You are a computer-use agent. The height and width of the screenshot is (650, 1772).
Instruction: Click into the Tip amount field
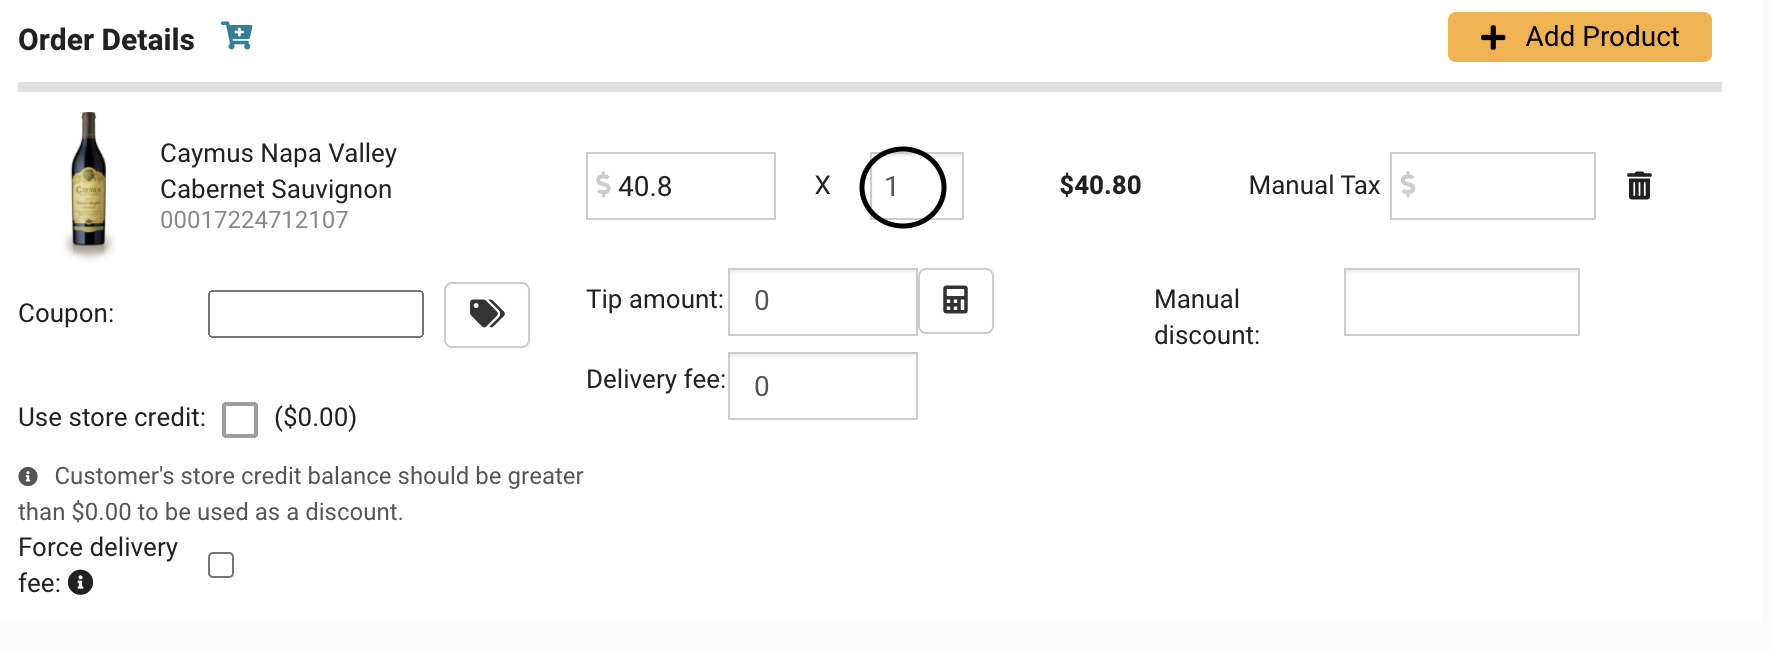pos(823,302)
